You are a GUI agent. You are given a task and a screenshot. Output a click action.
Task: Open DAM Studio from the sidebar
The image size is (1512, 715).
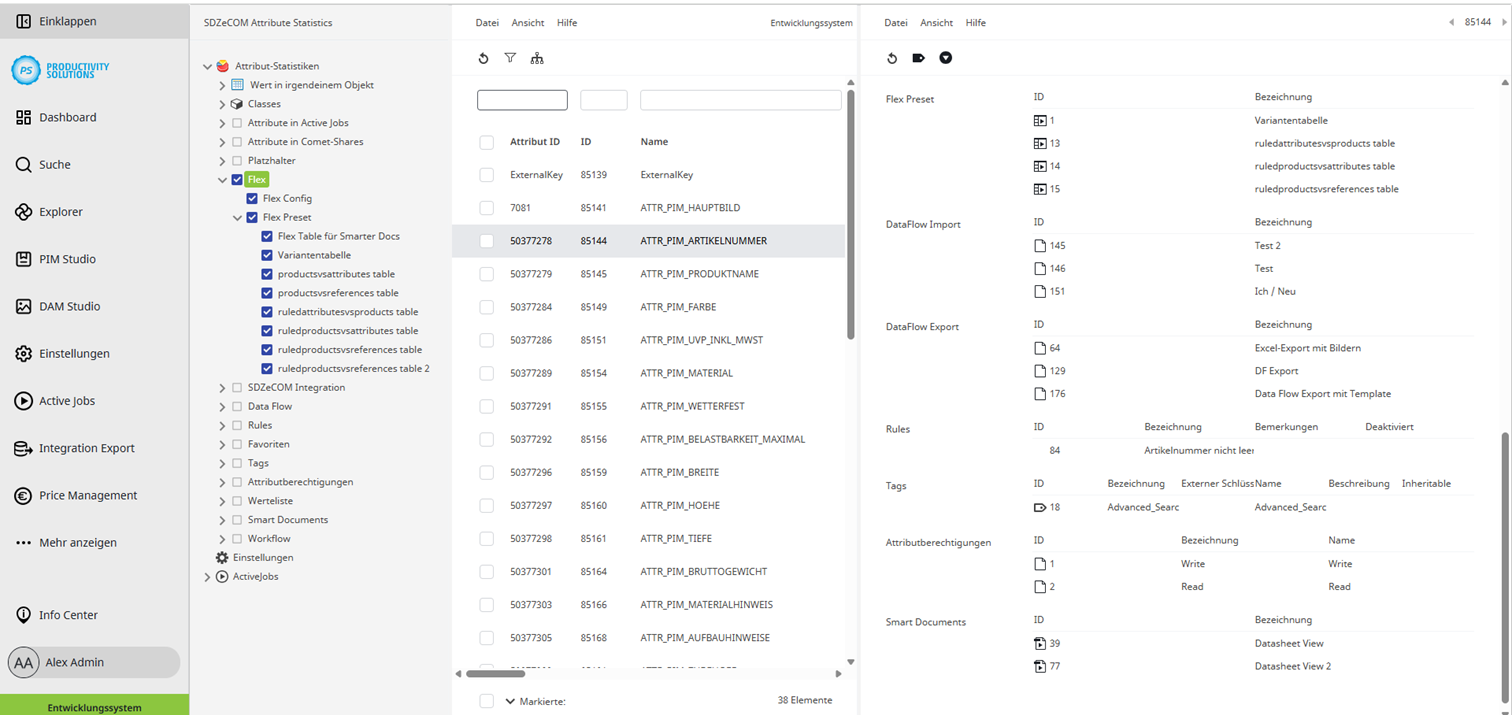pos(70,305)
